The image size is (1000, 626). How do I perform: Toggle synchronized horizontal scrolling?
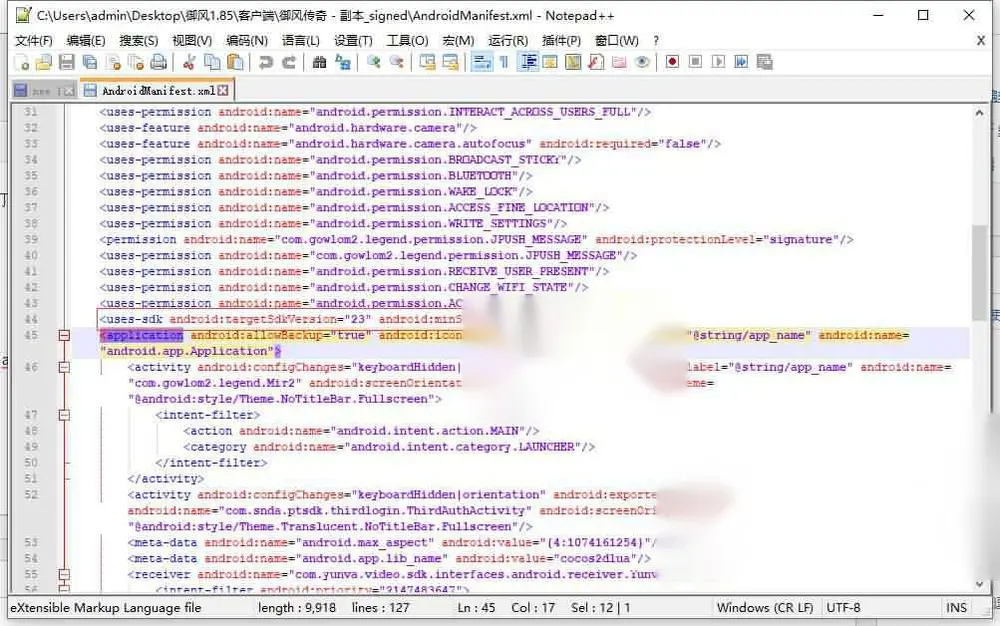(x=450, y=62)
